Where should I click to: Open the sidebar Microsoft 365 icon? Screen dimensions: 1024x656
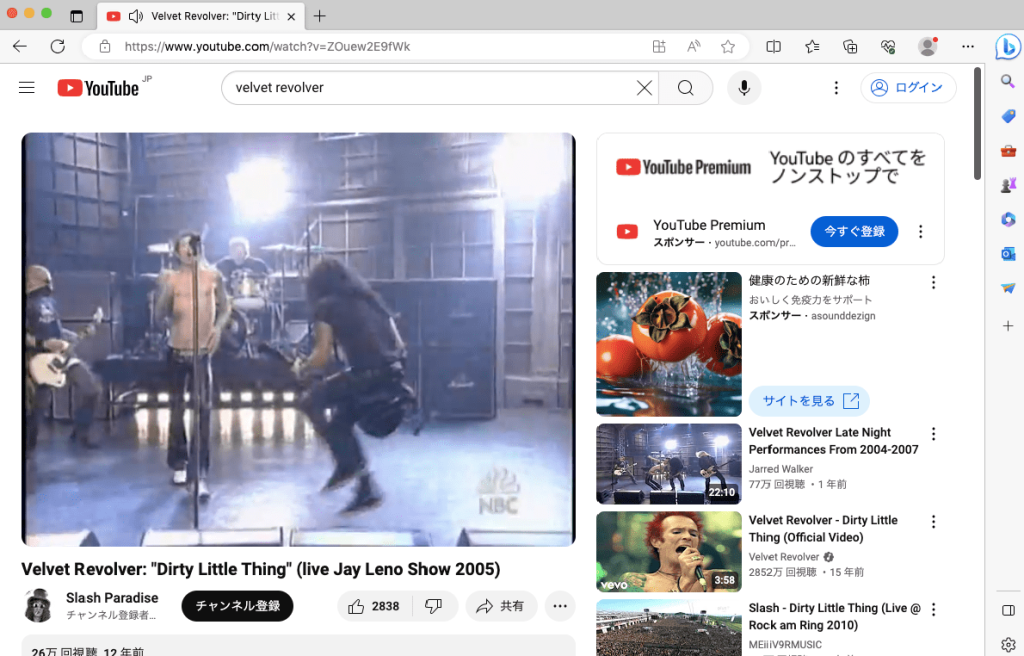coord(1008,220)
